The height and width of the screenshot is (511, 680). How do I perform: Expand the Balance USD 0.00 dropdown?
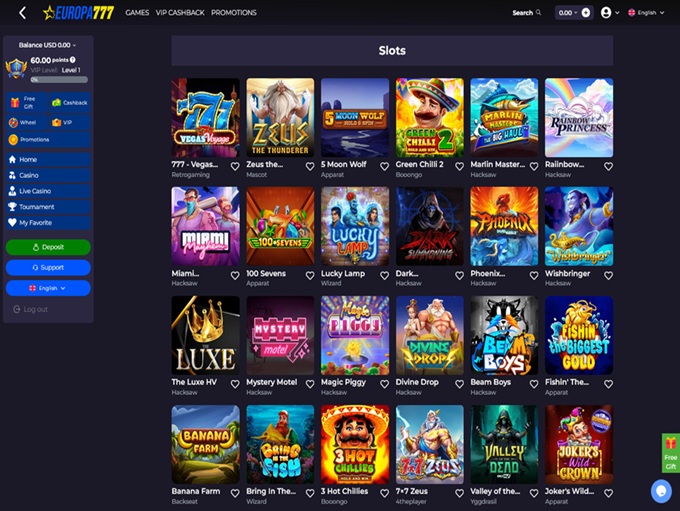(47, 45)
